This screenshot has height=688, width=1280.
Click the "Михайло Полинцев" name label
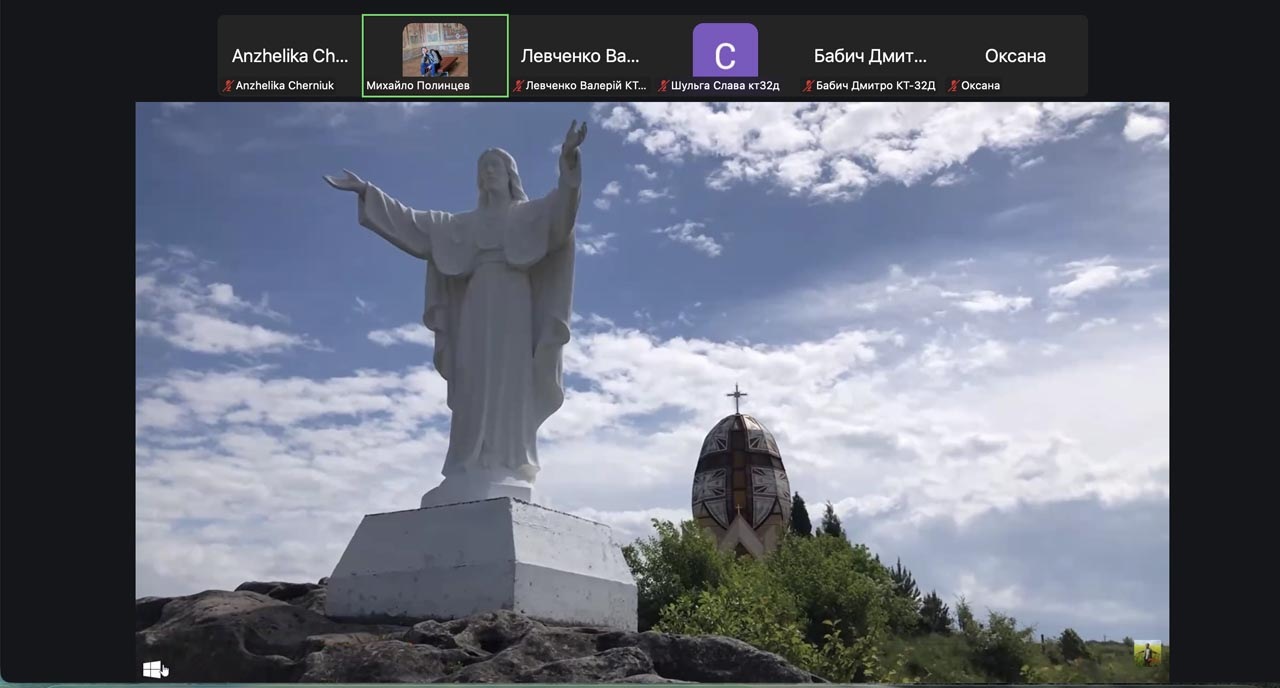click(x=417, y=86)
